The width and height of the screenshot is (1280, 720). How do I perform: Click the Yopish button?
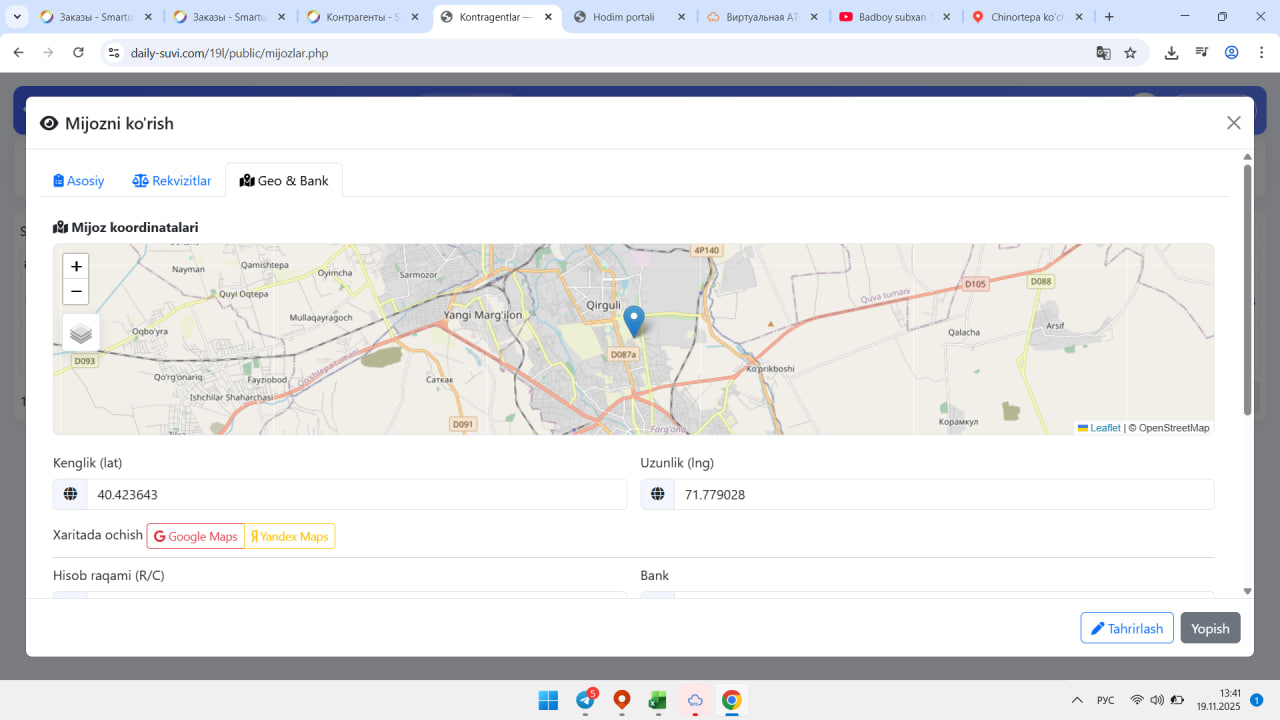coord(1210,628)
